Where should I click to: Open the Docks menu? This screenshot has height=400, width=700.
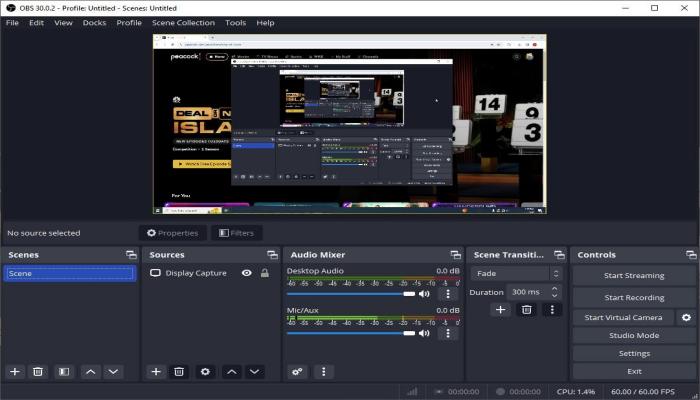[x=94, y=23]
